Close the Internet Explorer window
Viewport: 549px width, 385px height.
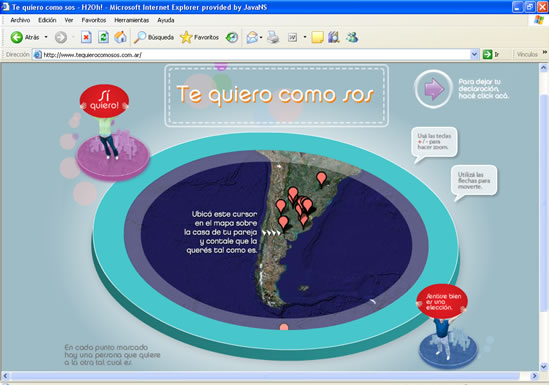[542, 7]
